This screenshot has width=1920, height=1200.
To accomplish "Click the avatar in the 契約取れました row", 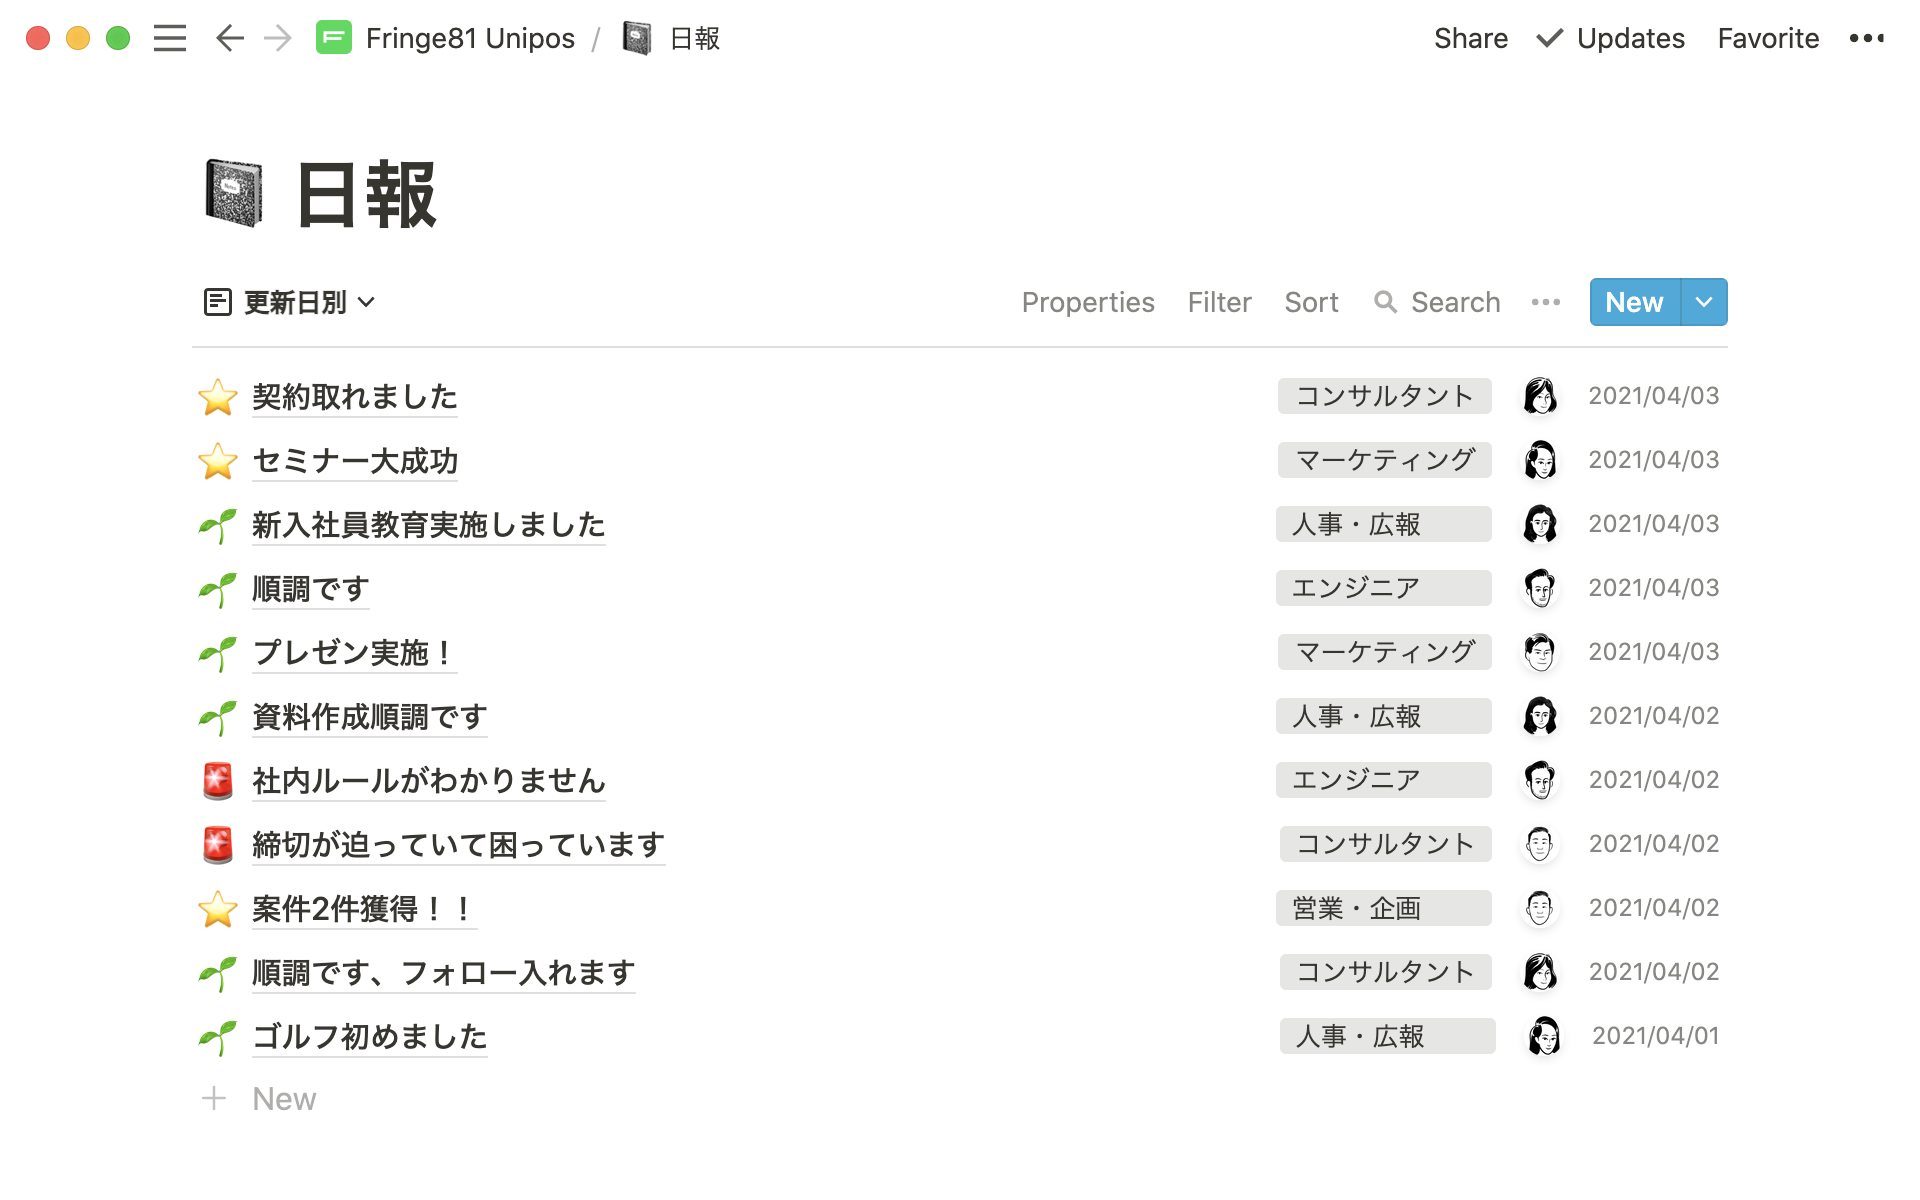I will click(x=1540, y=396).
